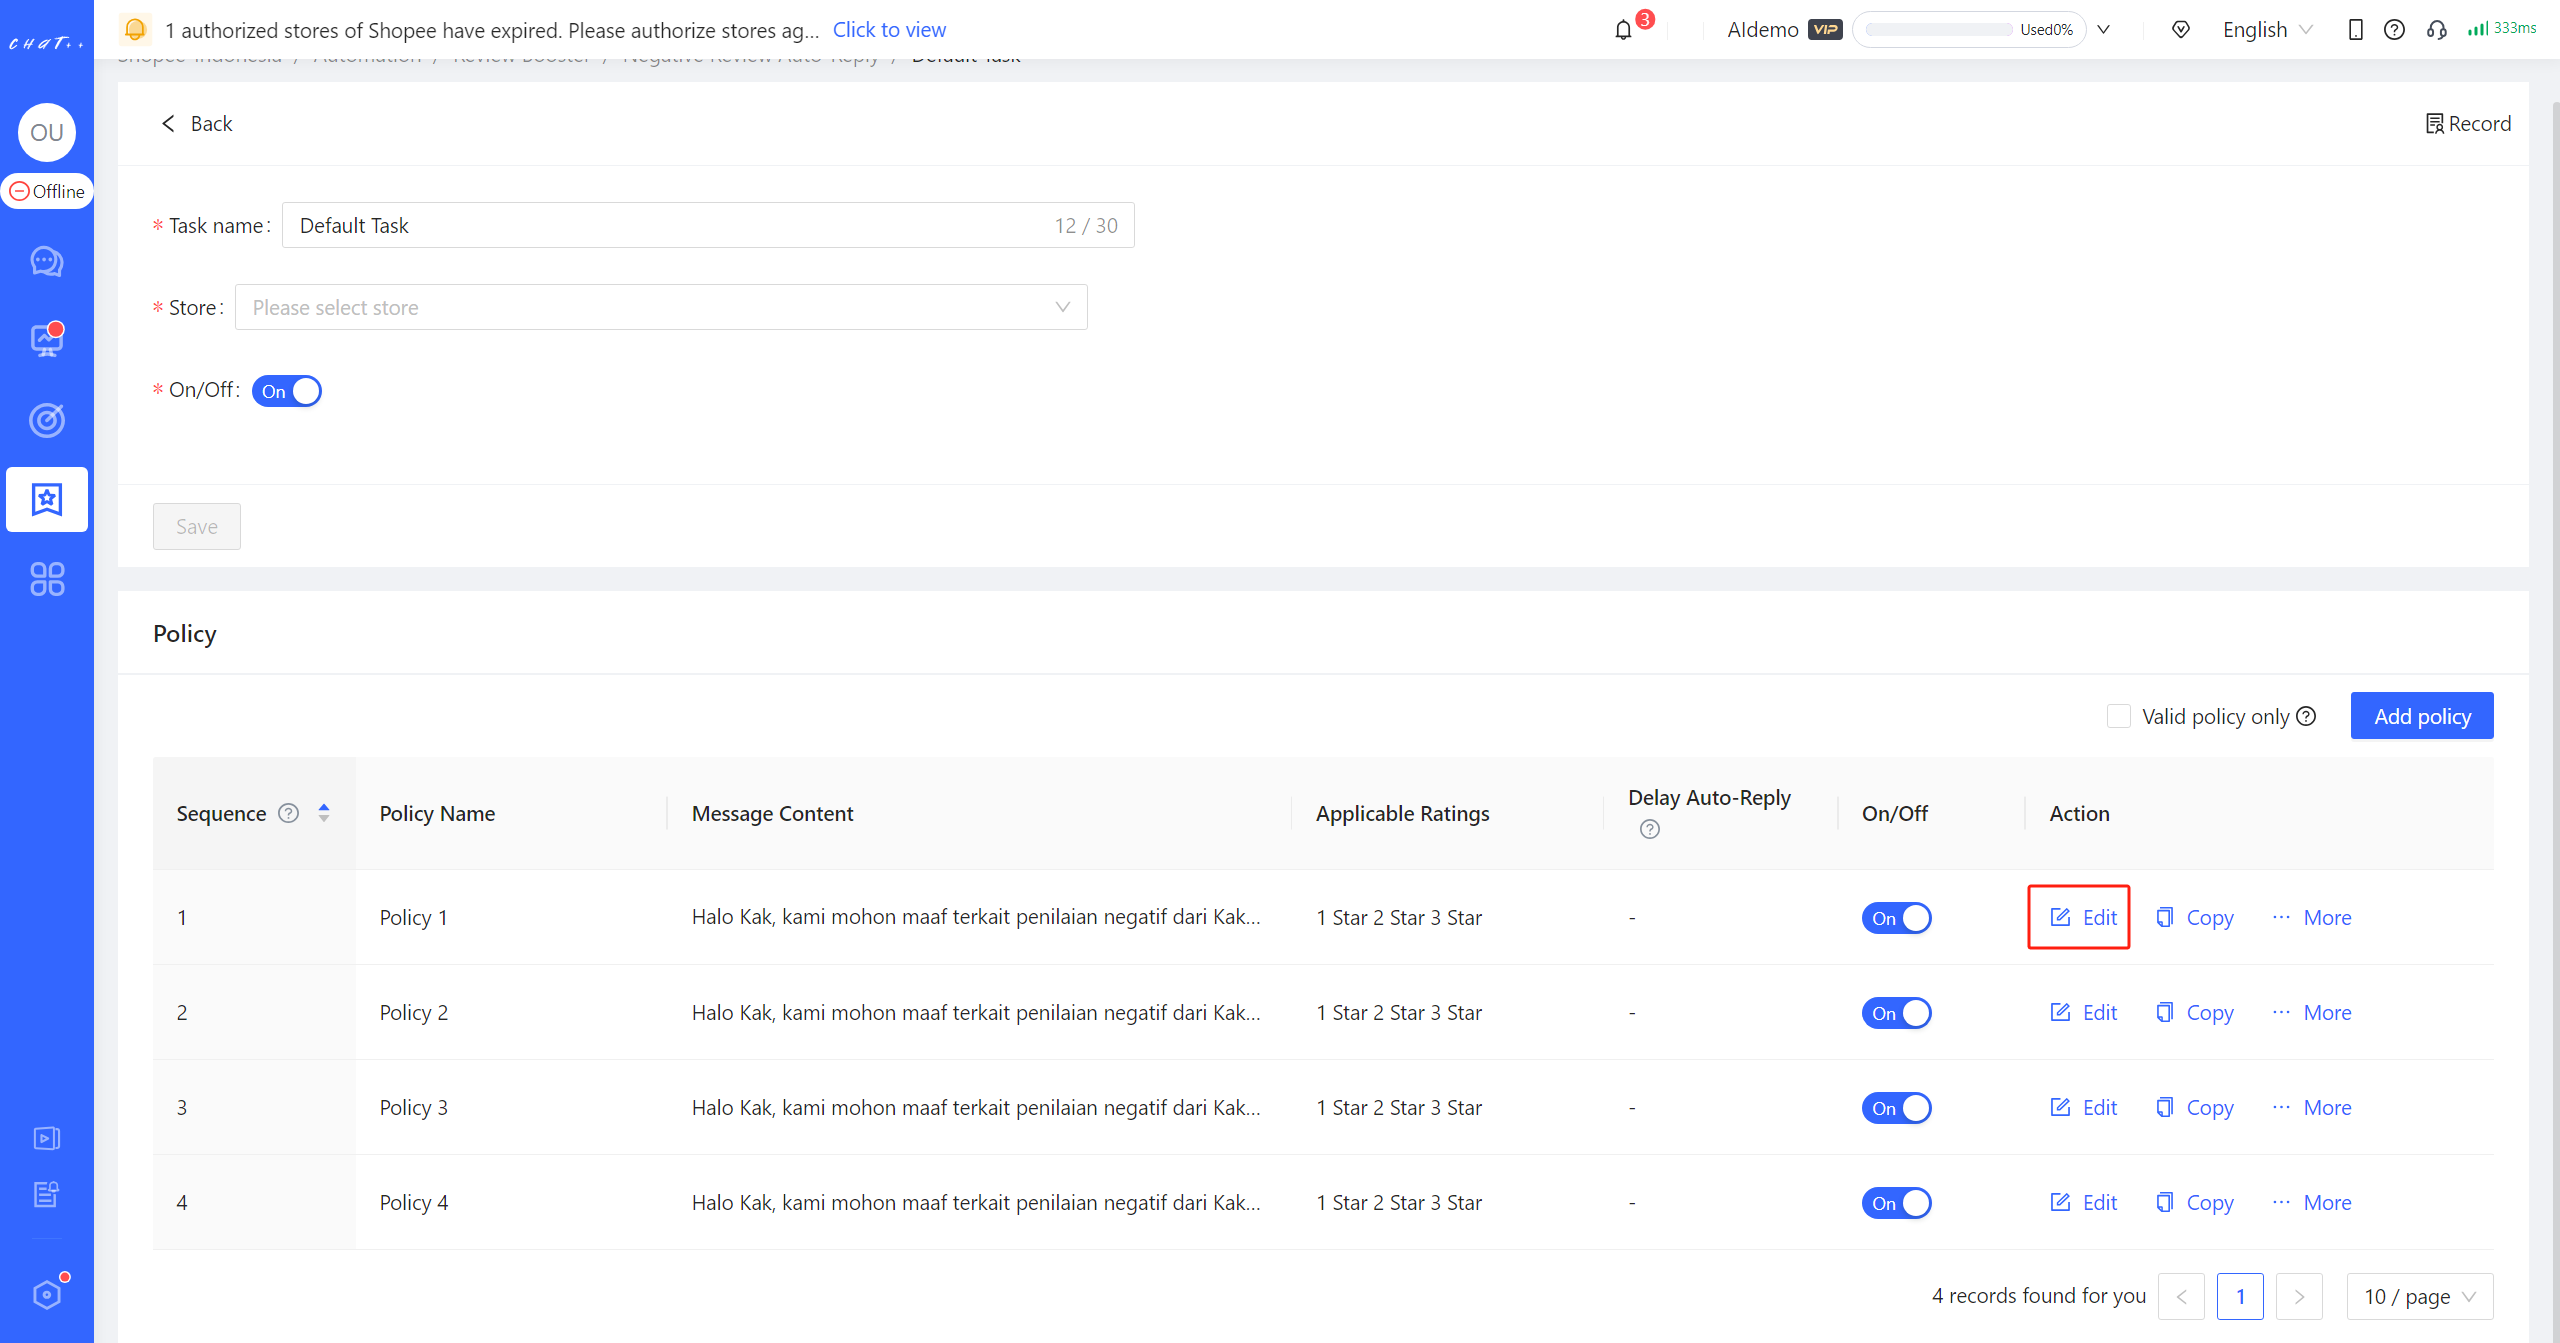Open the star review booster sidebar icon
The width and height of the screenshot is (2560, 1343).
pos(47,499)
